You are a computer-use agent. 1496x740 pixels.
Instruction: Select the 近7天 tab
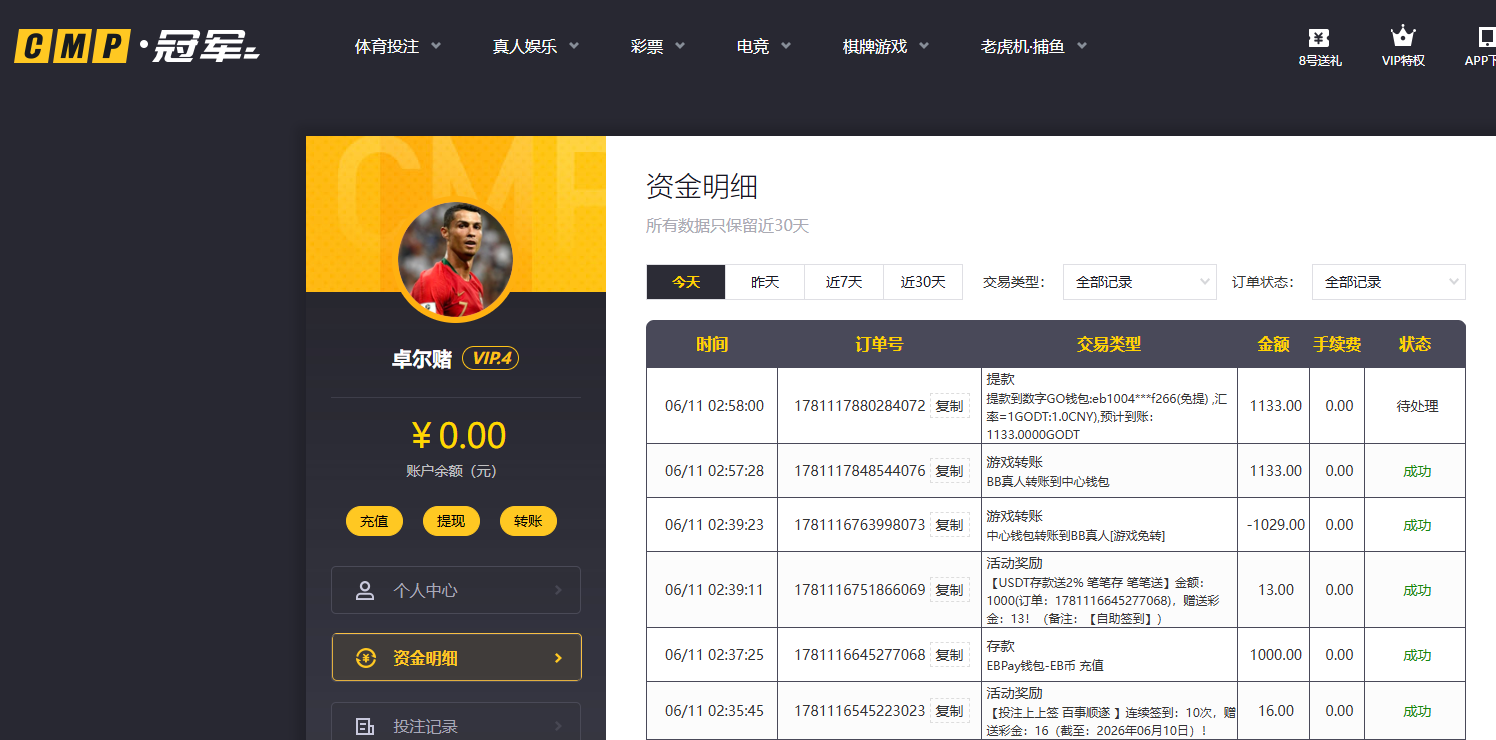click(x=844, y=282)
